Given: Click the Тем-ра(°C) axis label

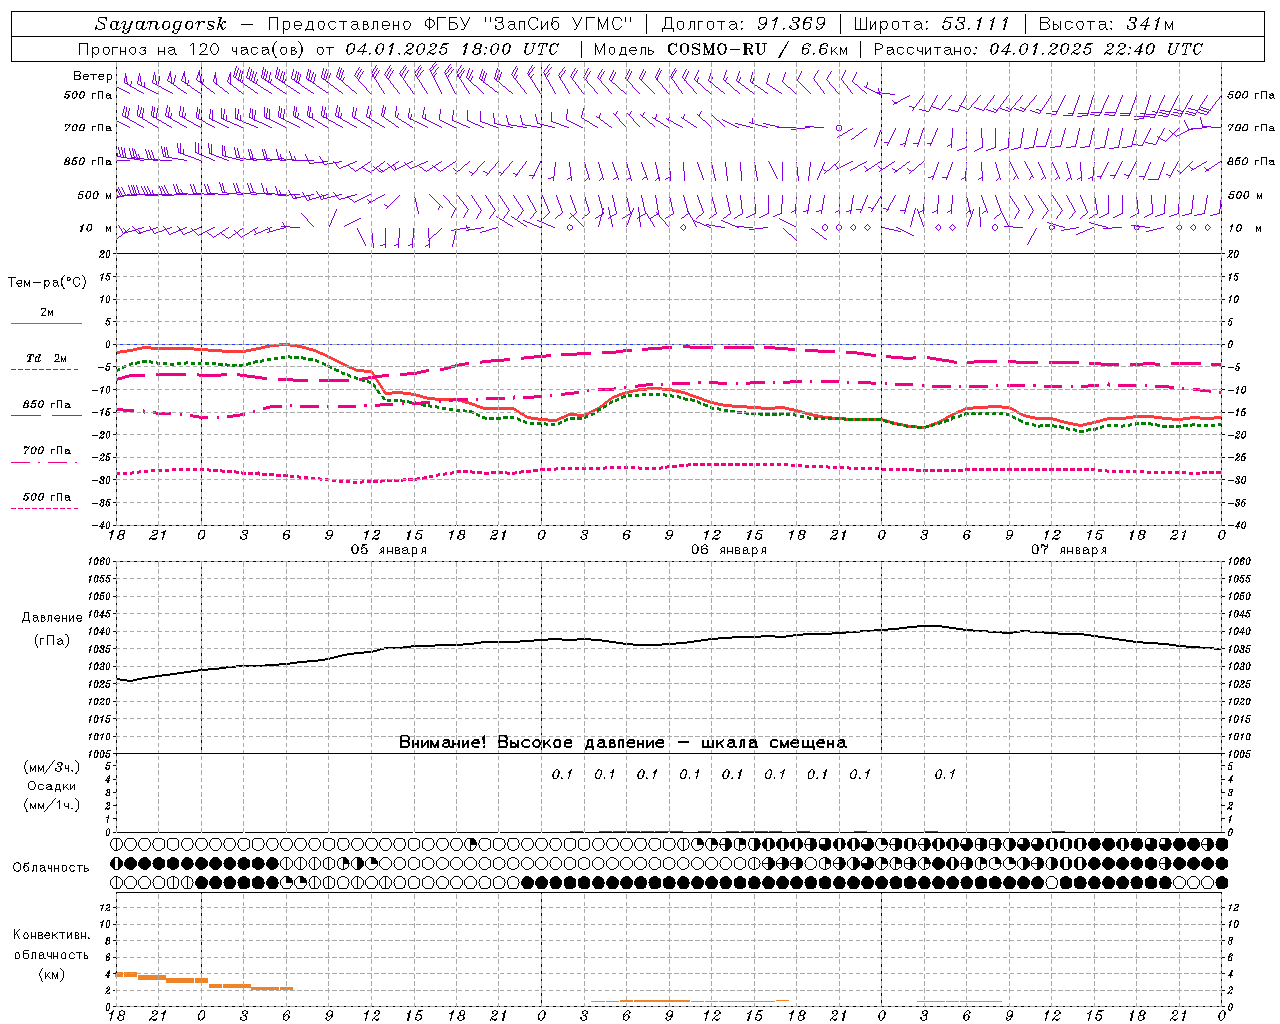Looking at the screenshot, I should coord(47,283).
